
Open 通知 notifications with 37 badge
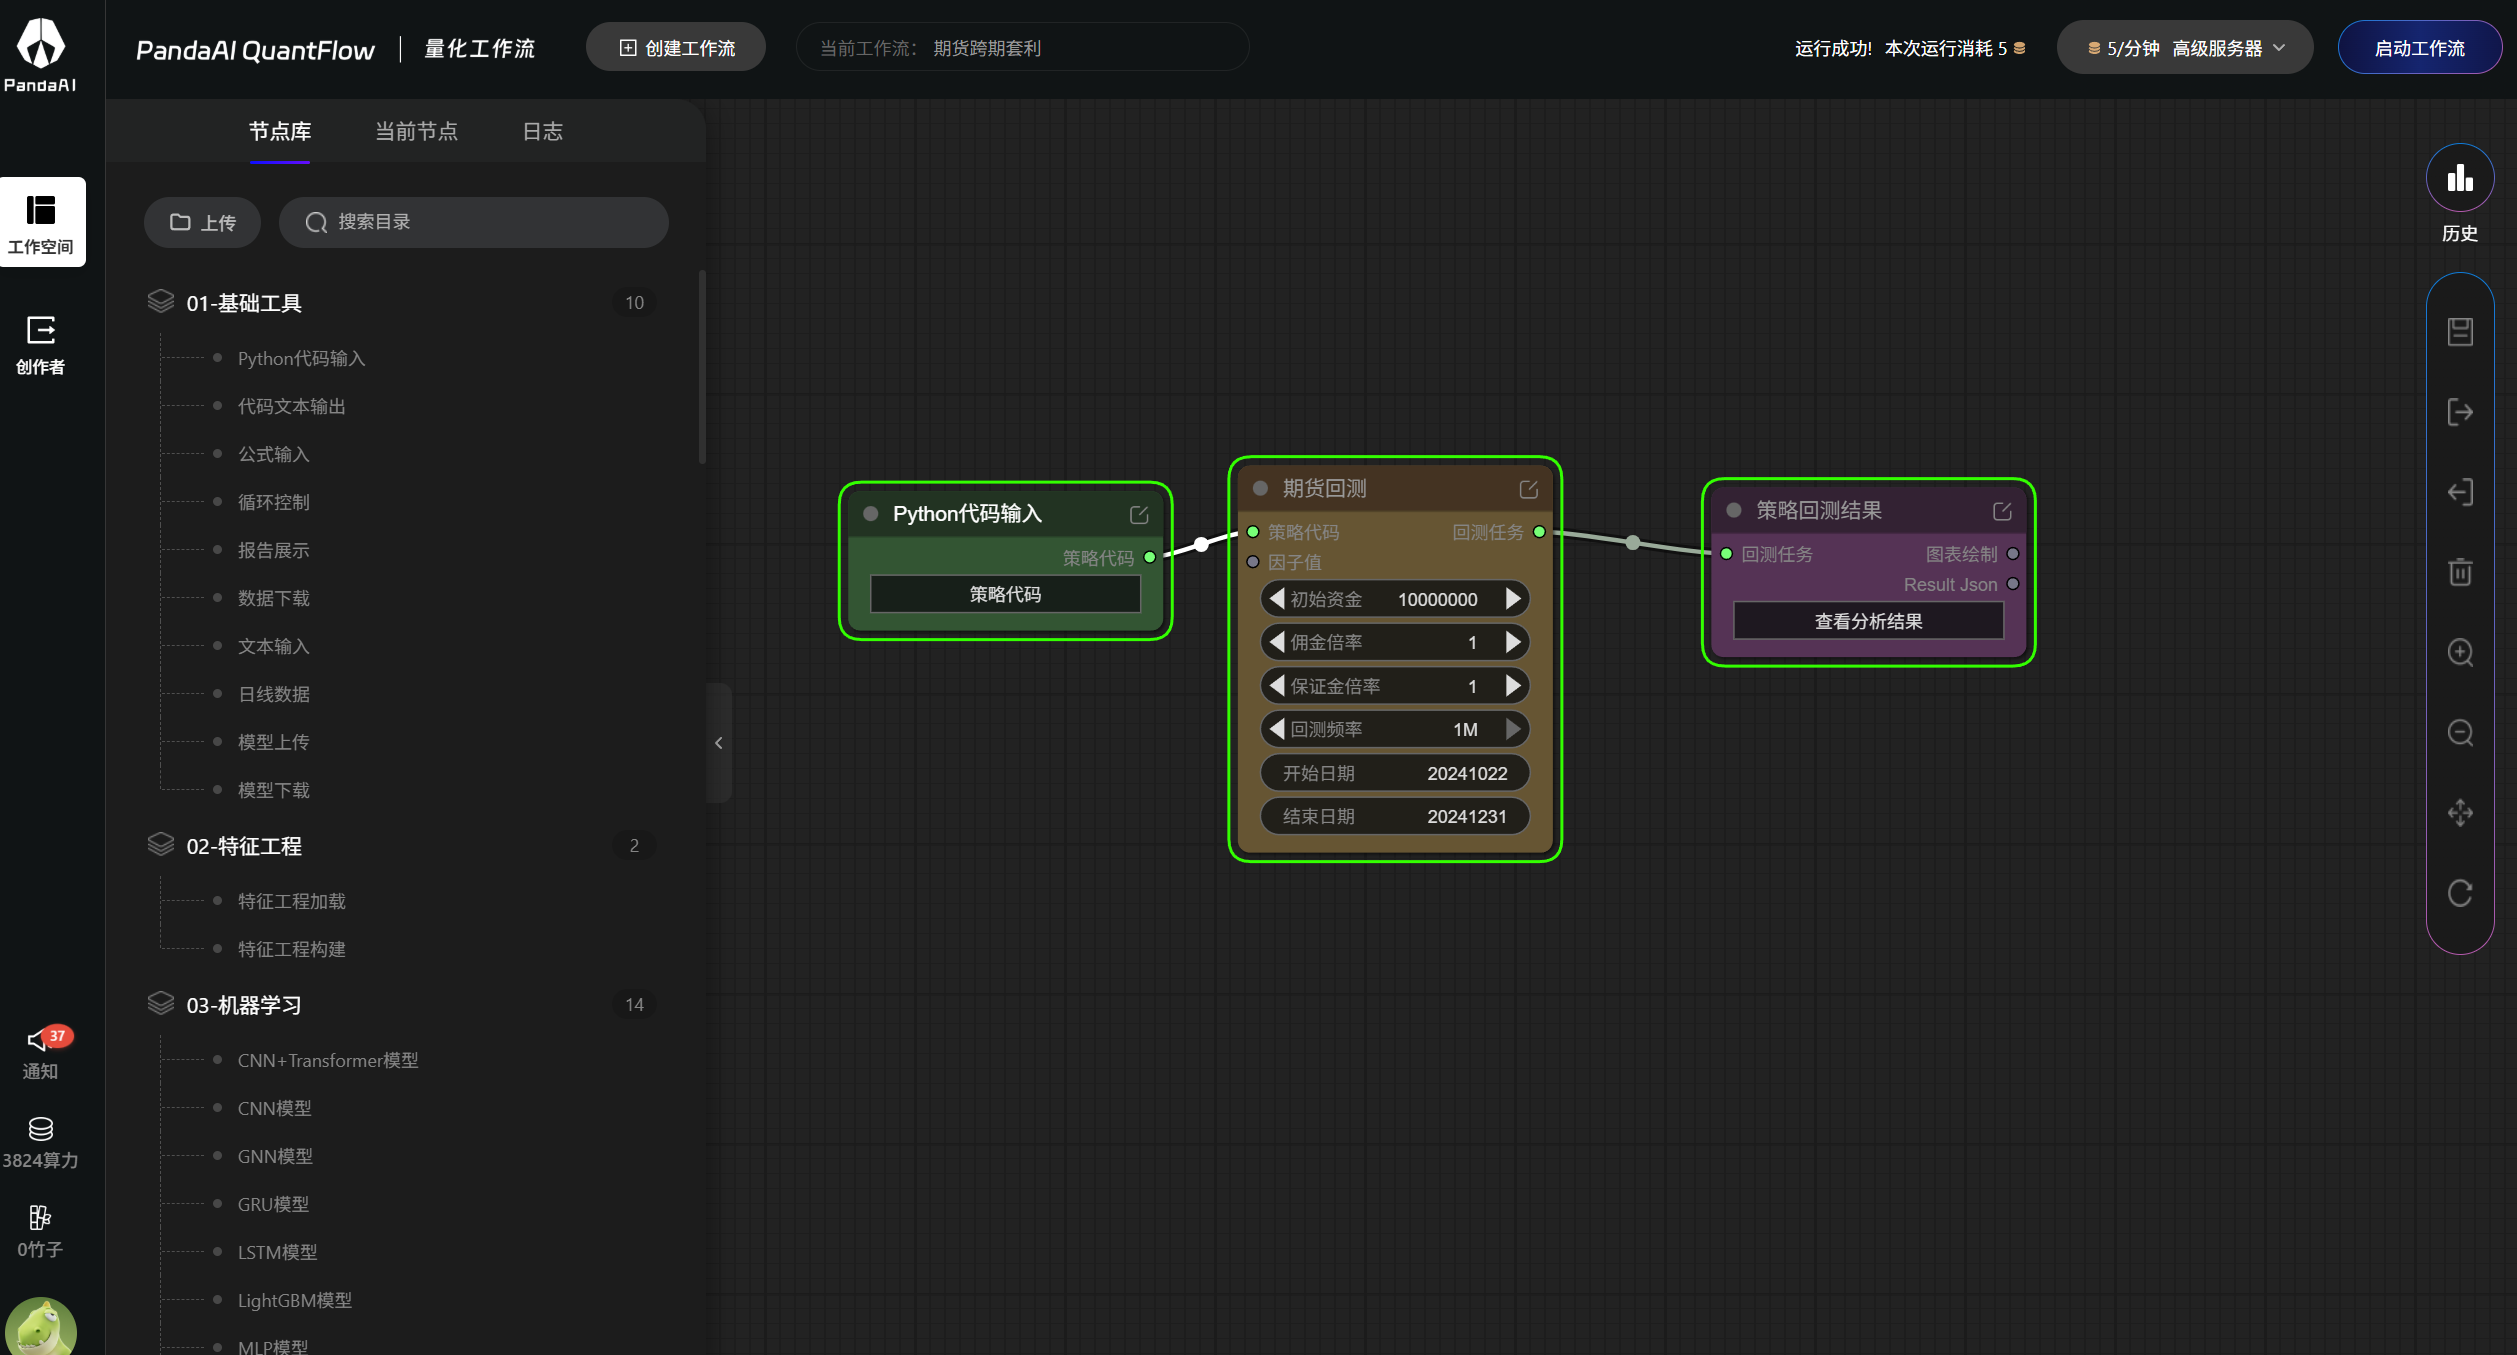click(41, 1052)
